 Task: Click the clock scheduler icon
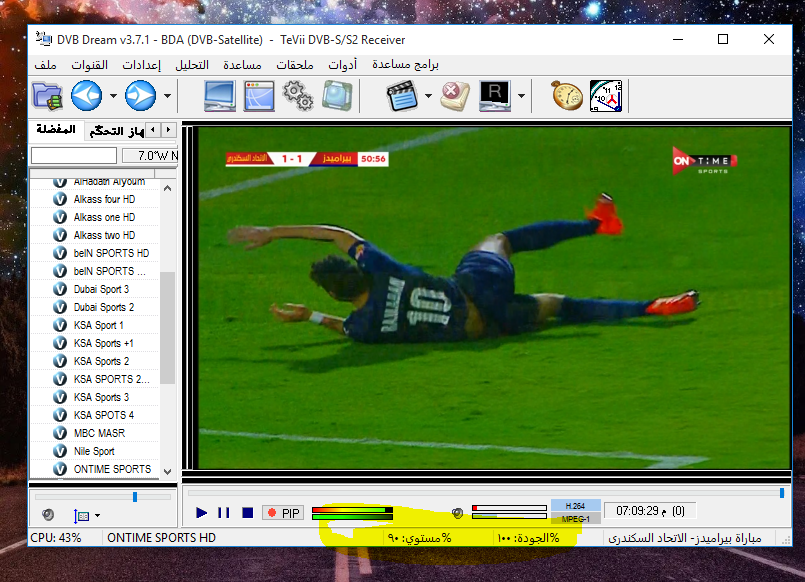[x=606, y=96]
